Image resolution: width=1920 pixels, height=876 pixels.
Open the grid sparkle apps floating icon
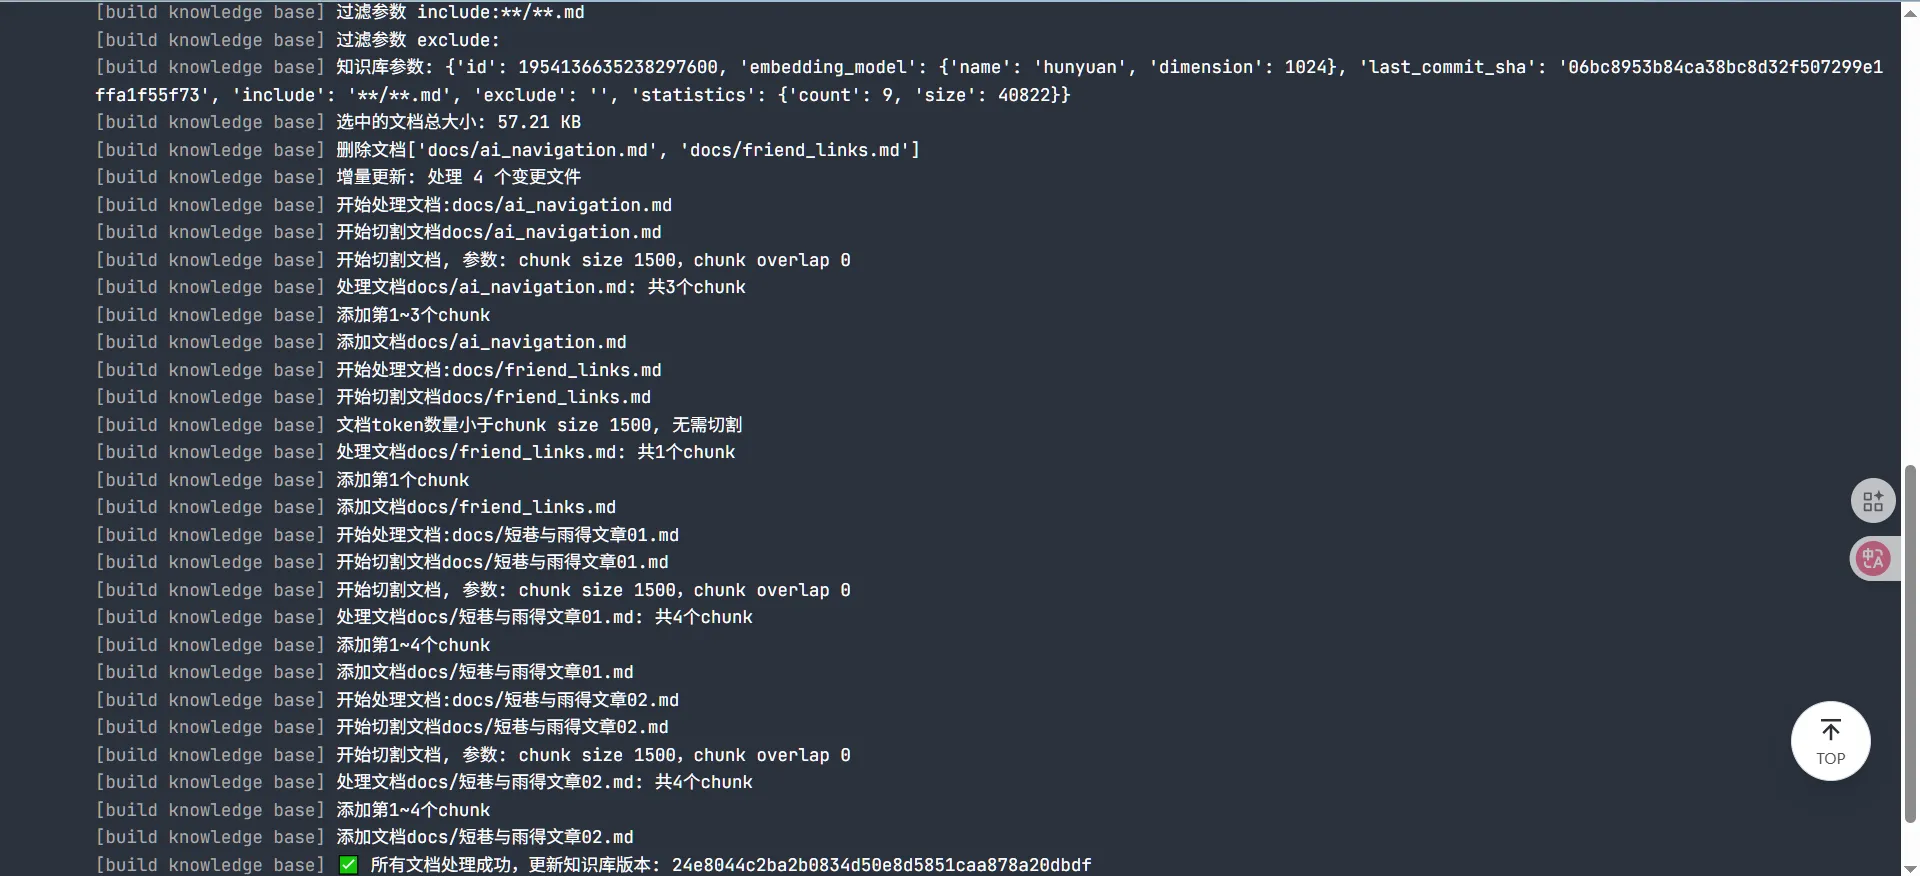click(x=1872, y=501)
